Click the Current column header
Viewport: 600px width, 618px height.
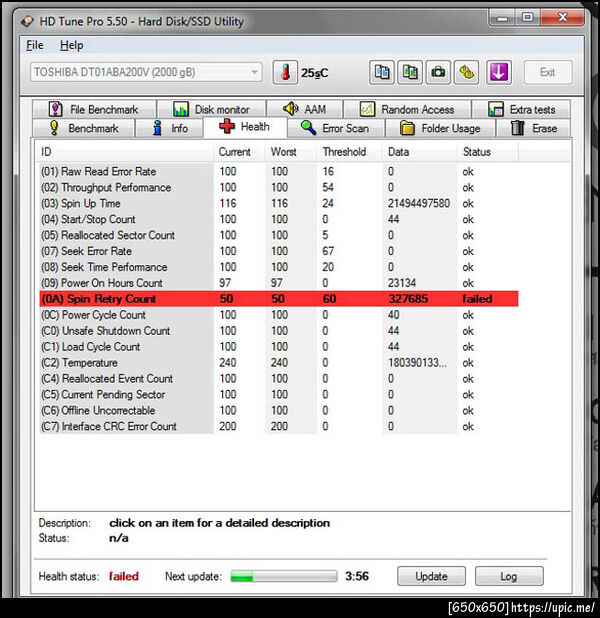[239, 152]
